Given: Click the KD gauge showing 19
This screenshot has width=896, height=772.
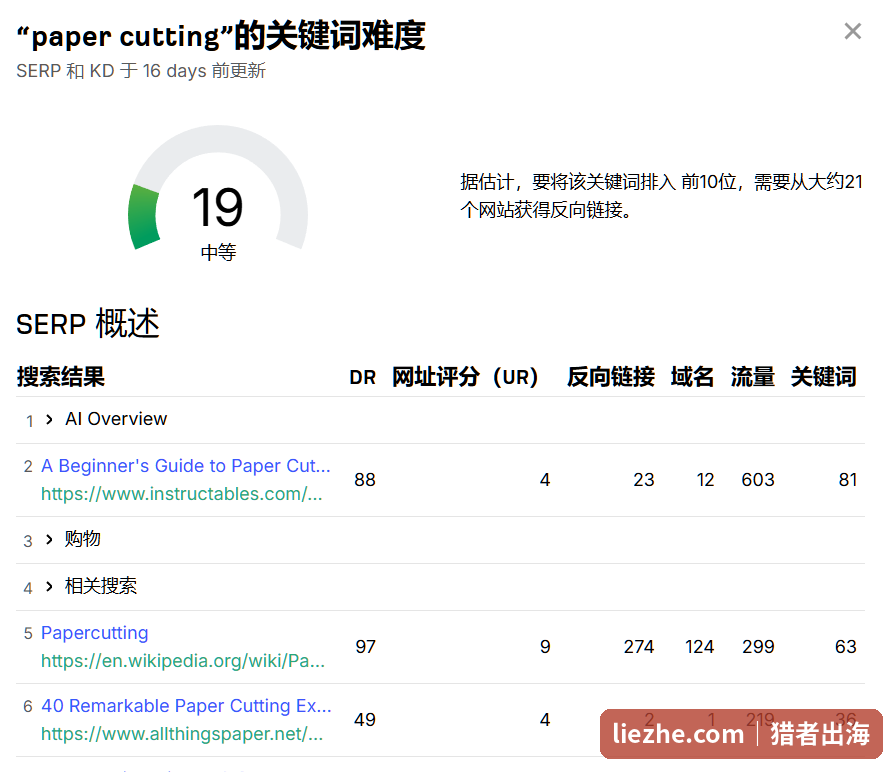Looking at the screenshot, I should coord(218,189).
